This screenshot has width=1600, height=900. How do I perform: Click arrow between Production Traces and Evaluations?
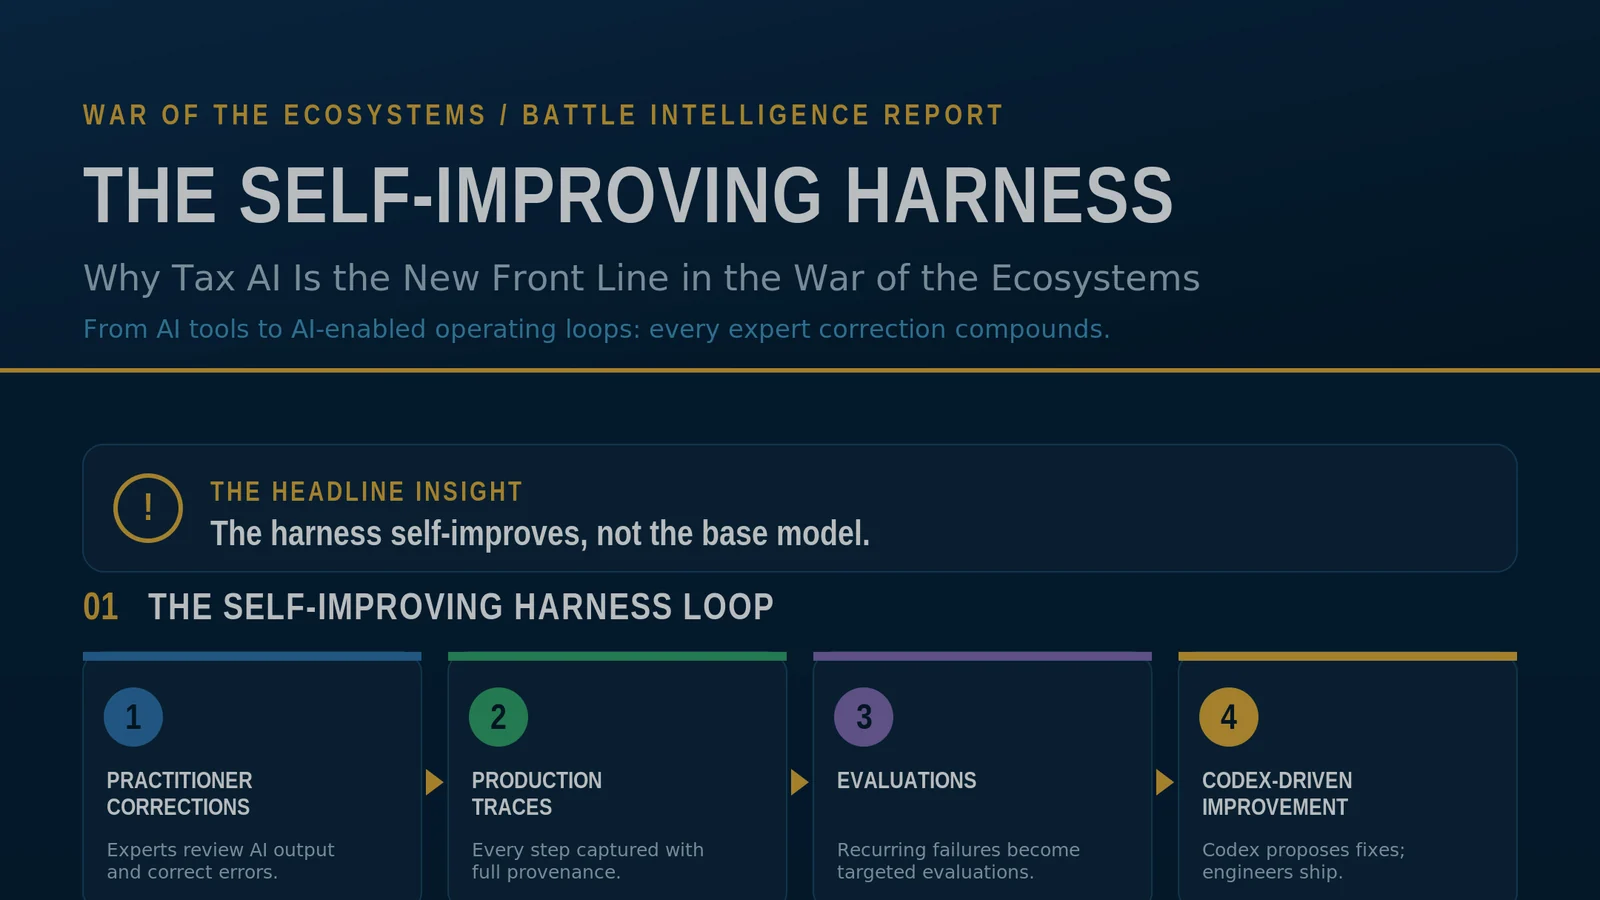click(799, 782)
